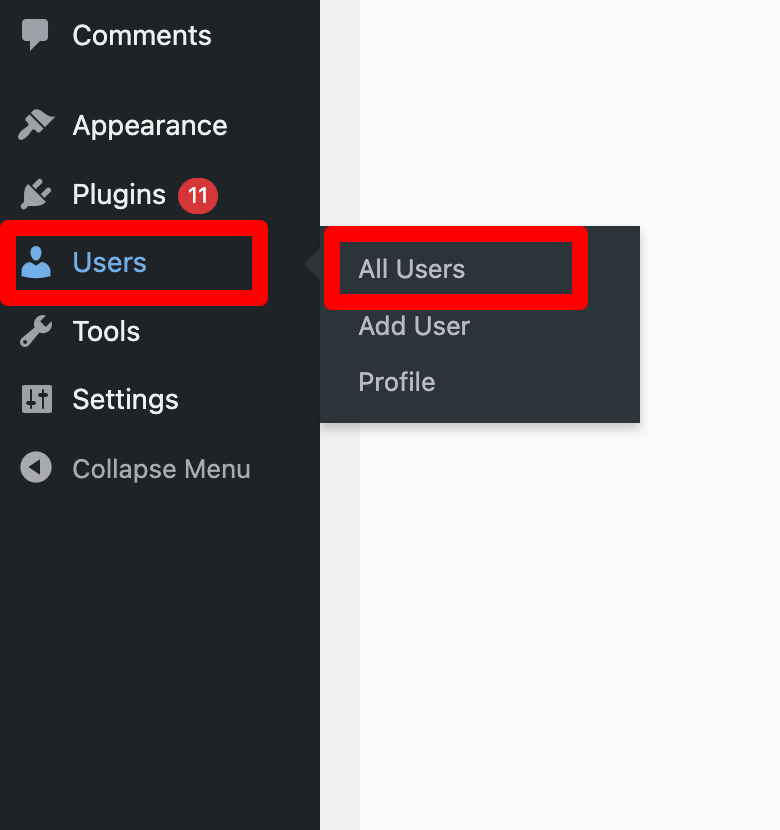Click the Users person icon
Viewport: 780px width, 830px height.
pyautogui.click(x=36, y=262)
